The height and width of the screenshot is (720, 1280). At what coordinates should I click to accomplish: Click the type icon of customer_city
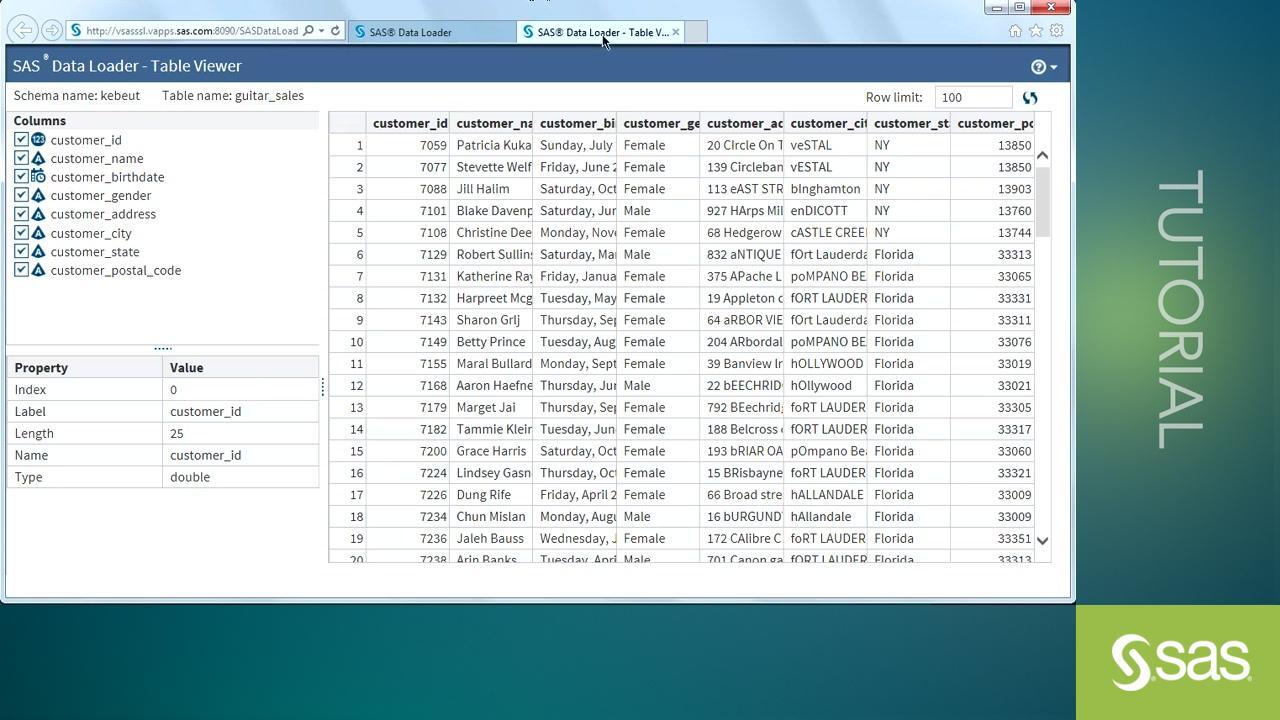point(38,233)
